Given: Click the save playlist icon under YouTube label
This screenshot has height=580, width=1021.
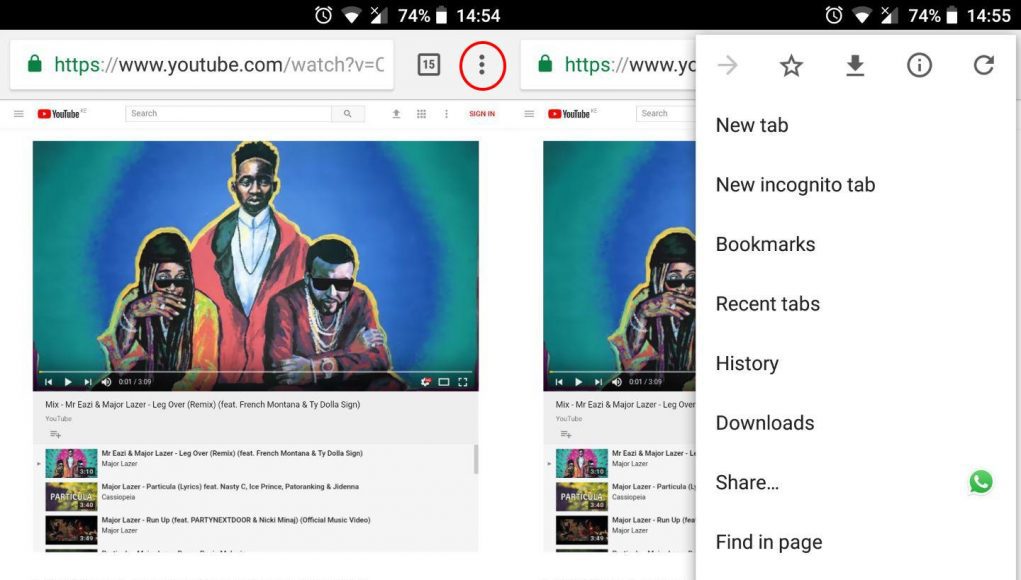Looking at the screenshot, I should [x=55, y=434].
